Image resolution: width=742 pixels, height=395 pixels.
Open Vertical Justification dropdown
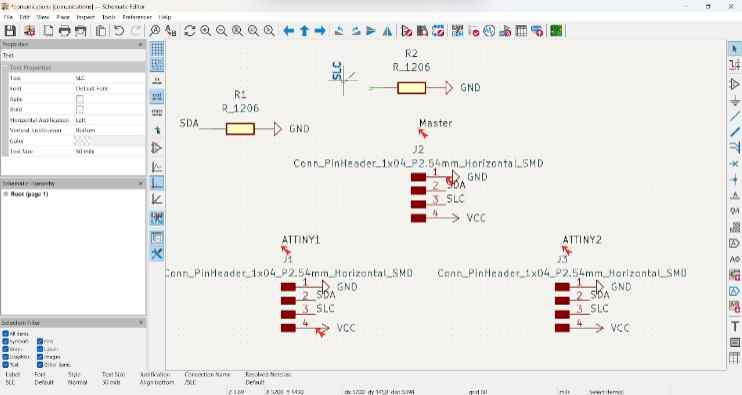point(109,131)
